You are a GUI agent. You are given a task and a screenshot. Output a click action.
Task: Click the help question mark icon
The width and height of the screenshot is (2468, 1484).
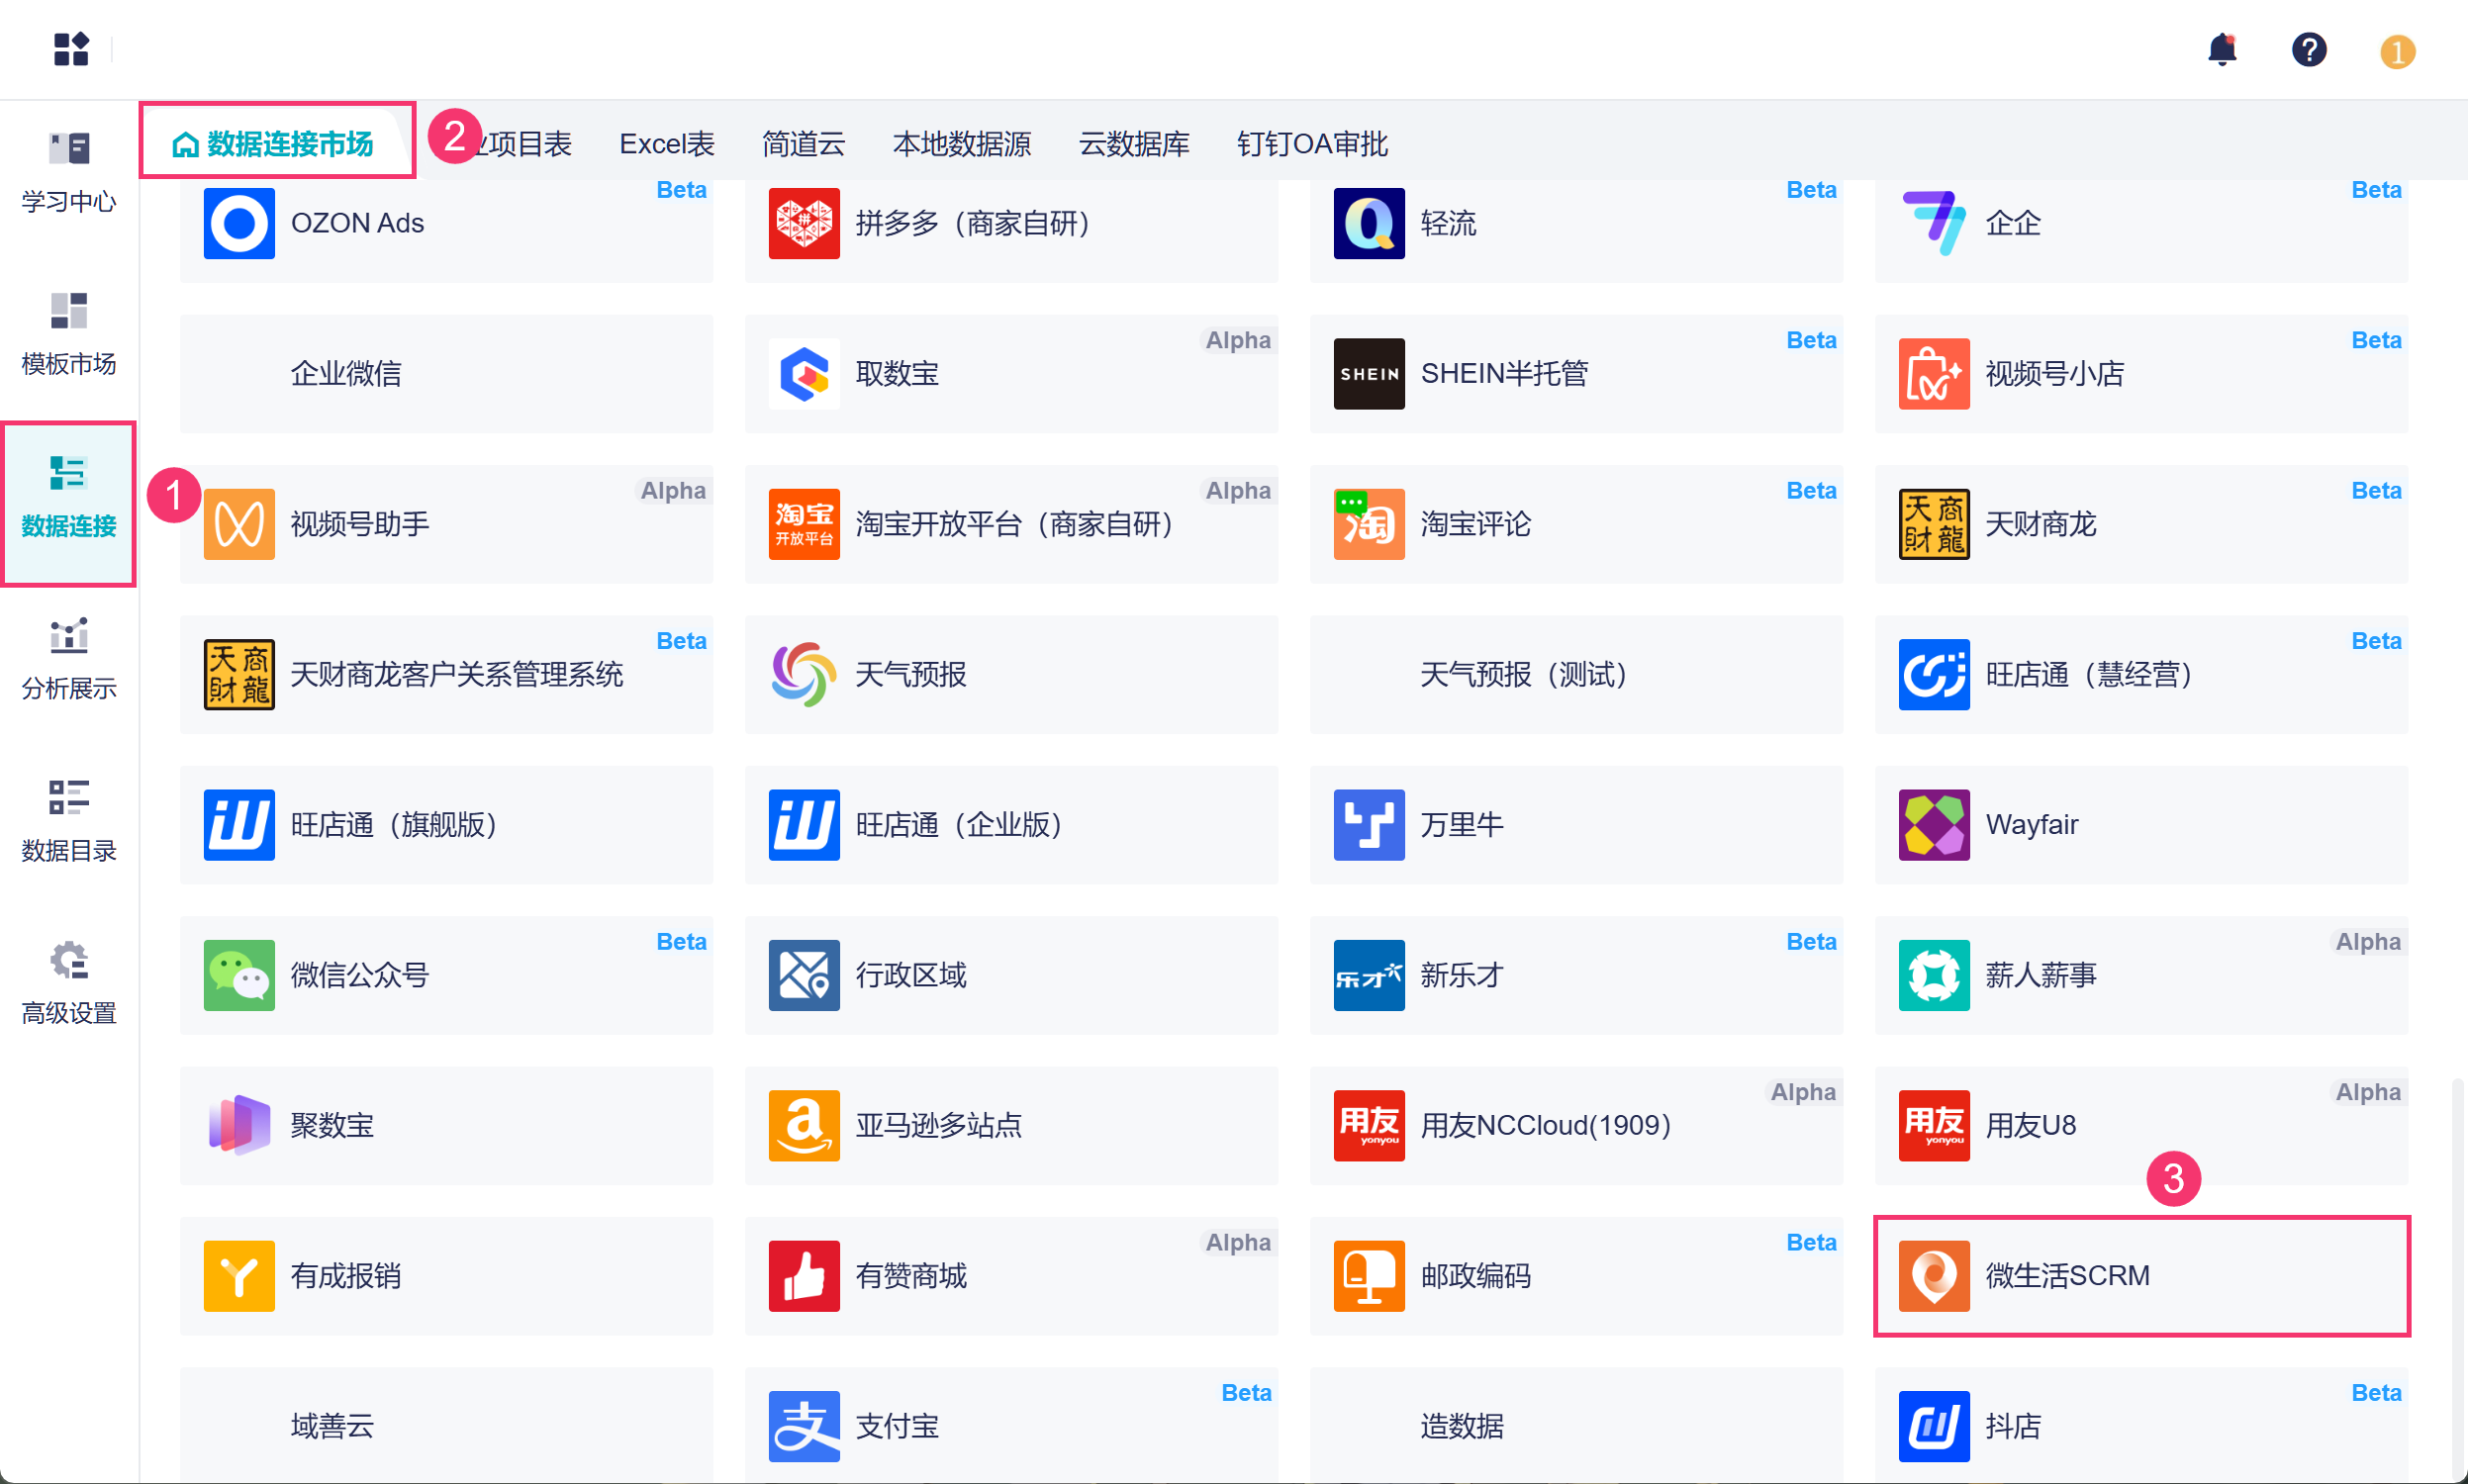pyautogui.click(x=2308, y=49)
